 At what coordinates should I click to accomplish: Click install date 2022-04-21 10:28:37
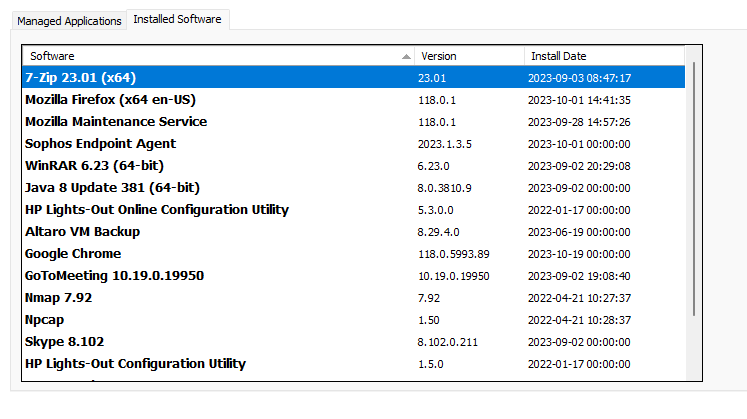(x=579, y=320)
